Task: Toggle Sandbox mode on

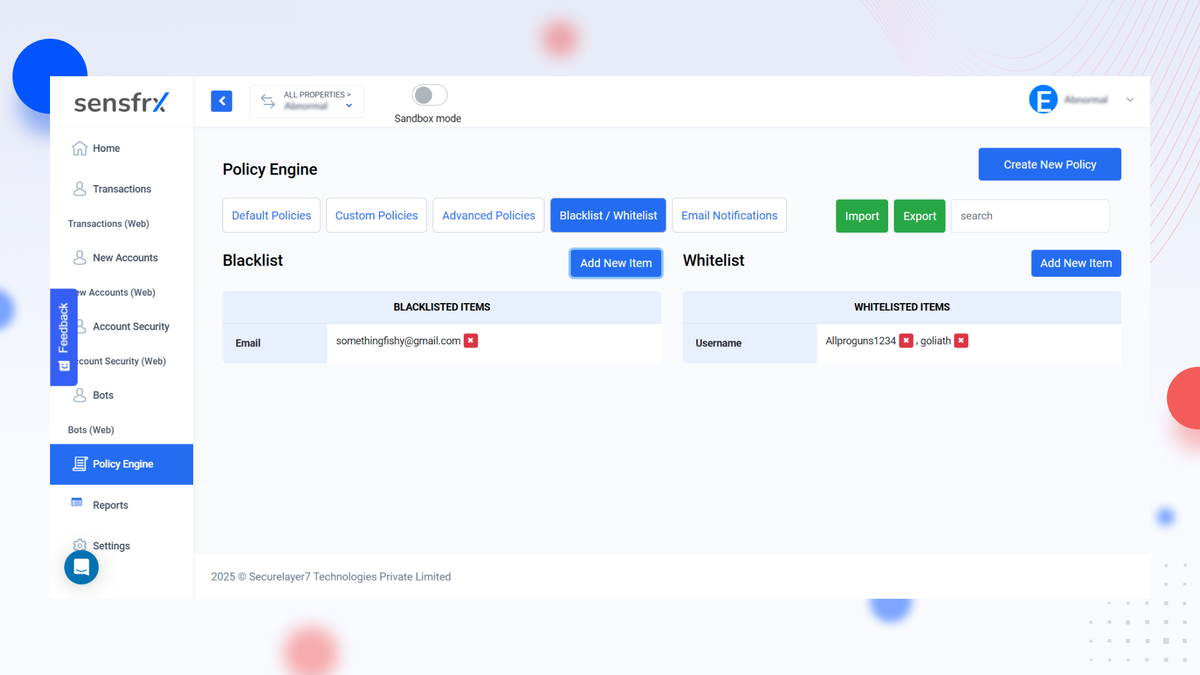Action: 429,94
